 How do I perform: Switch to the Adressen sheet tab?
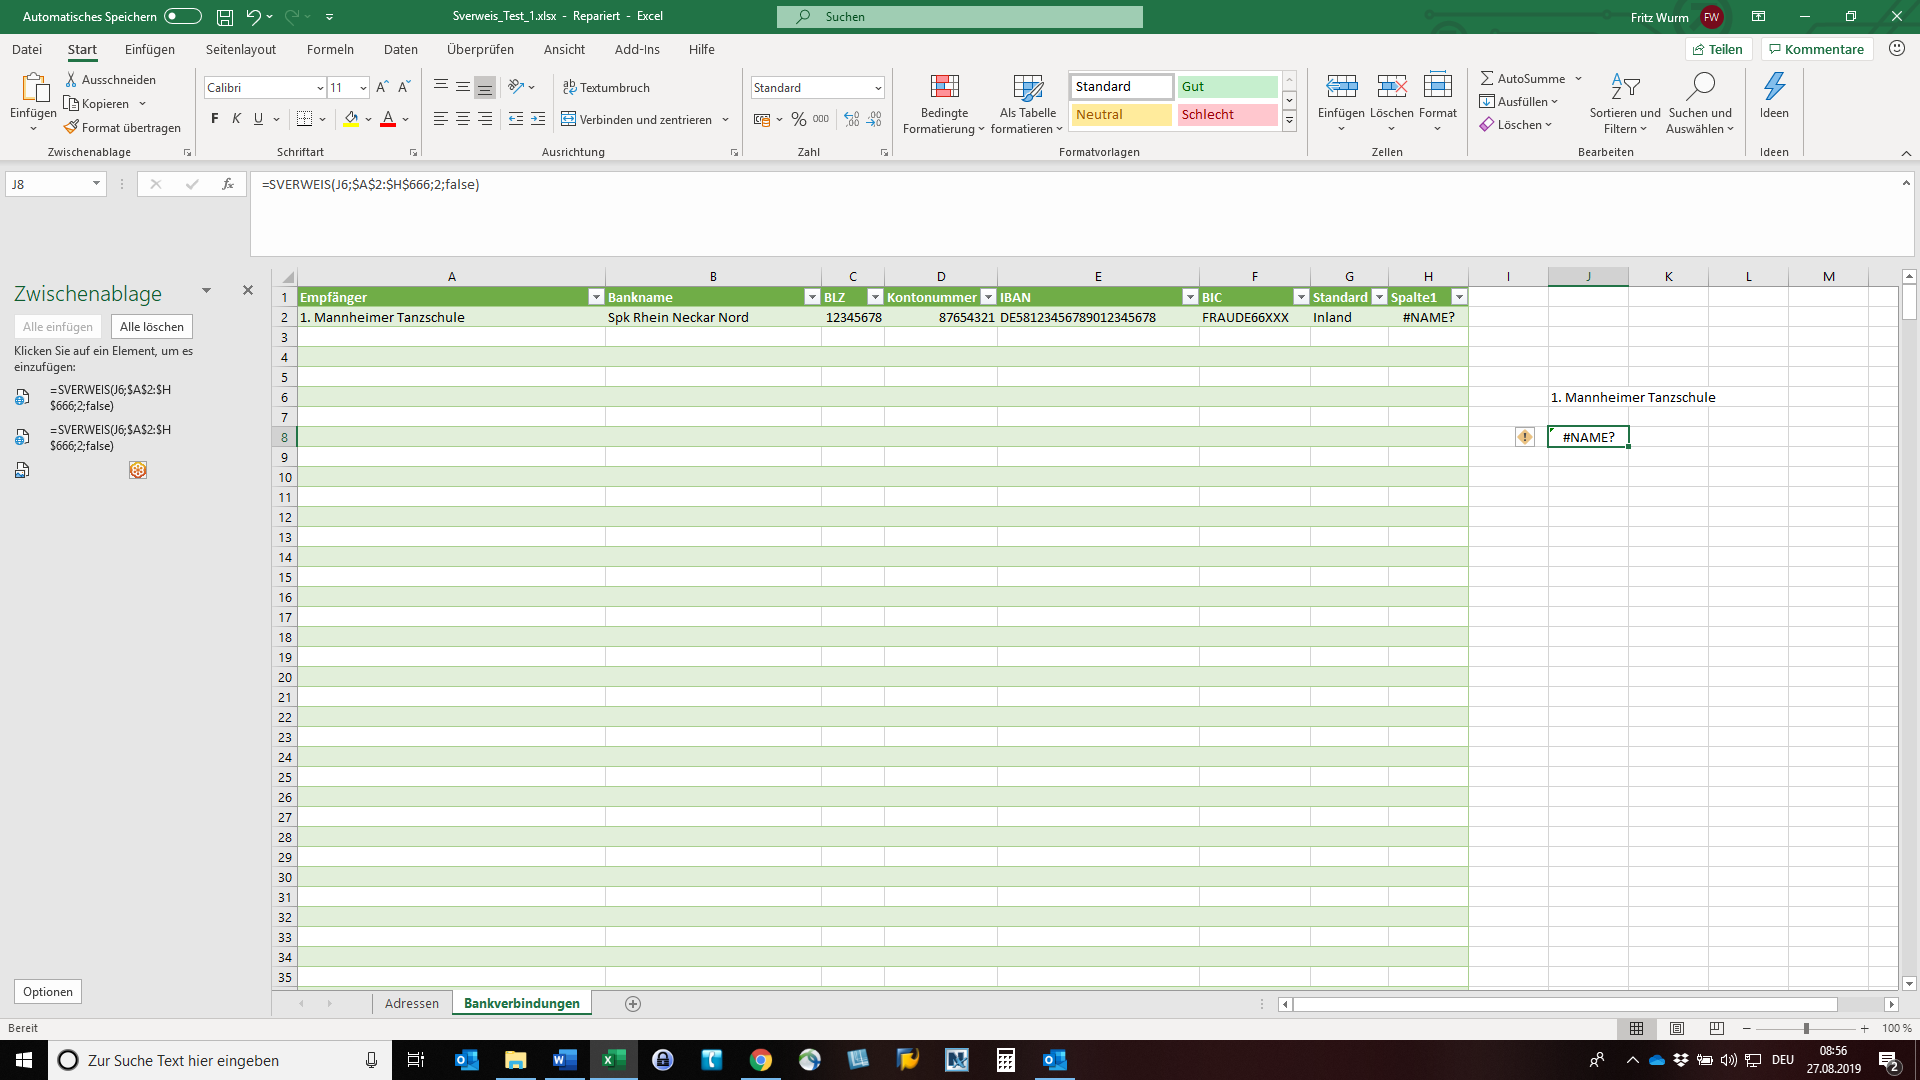point(411,1003)
